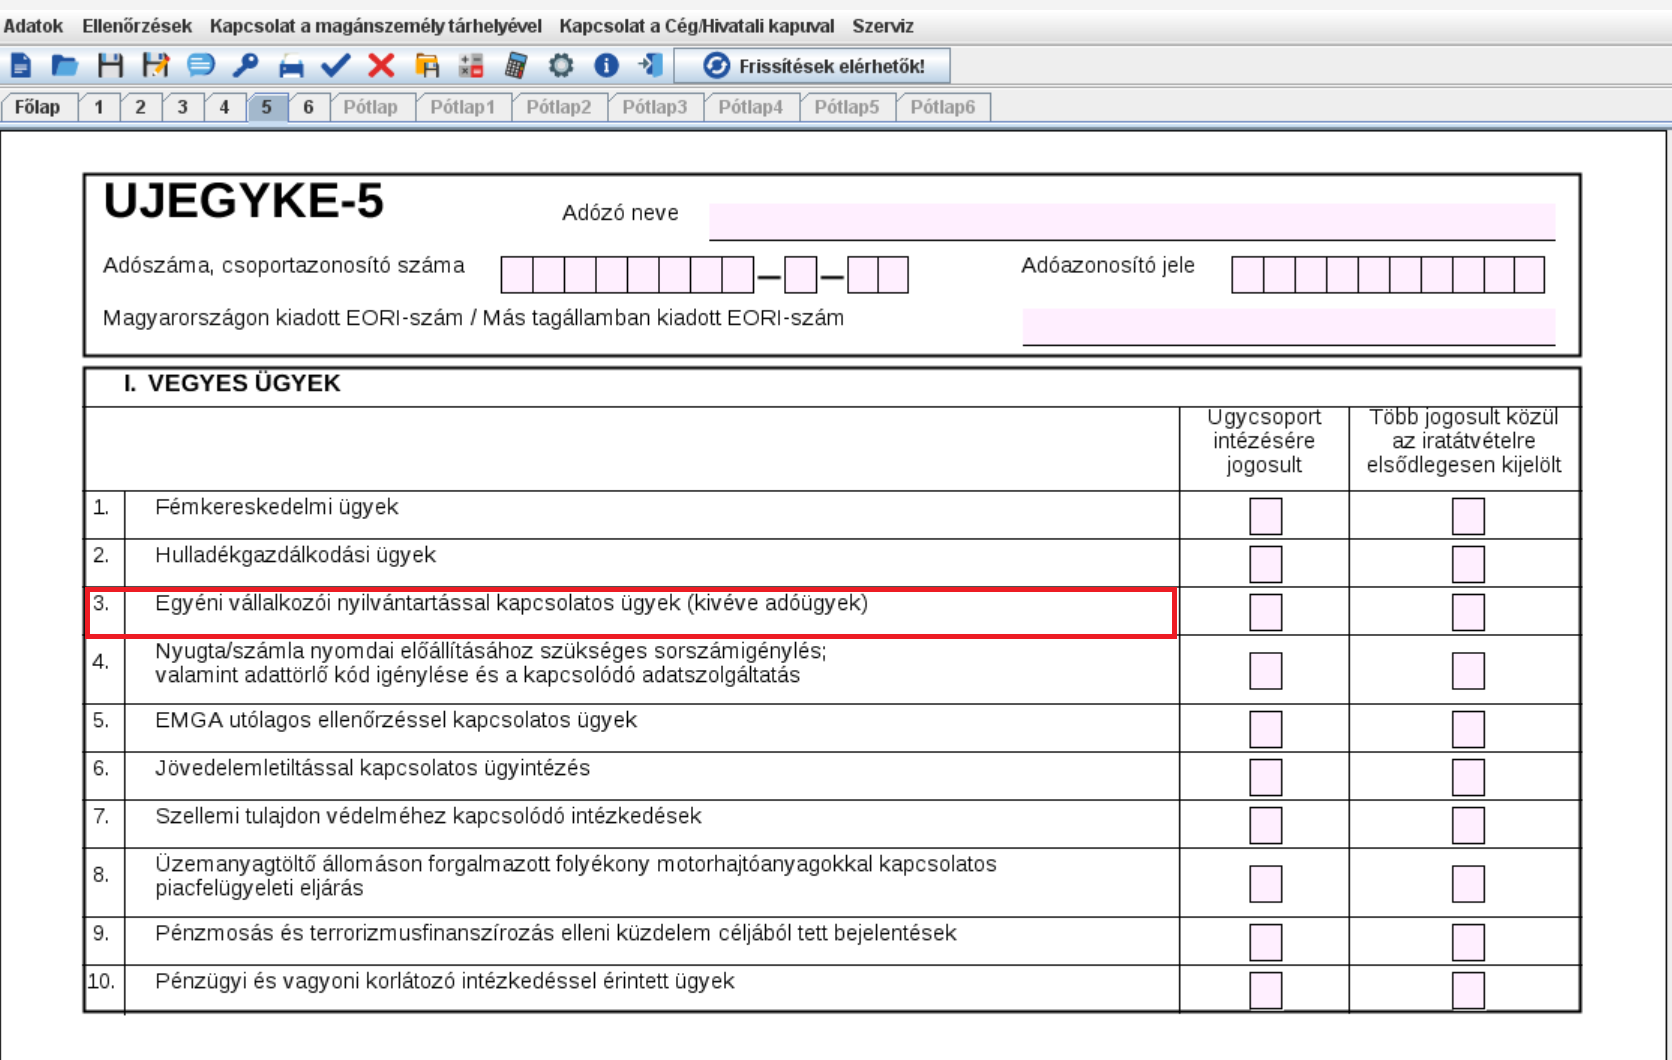The height and width of the screenshot is (1060, 1672).
Task: Check the first box for Hulladékgazdálkodási ügyek
Action: pos(1265,564)
